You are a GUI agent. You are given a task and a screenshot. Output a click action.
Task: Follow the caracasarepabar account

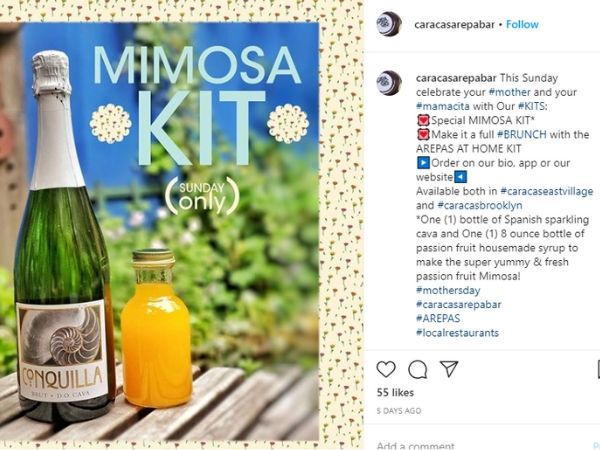(522, 24)
